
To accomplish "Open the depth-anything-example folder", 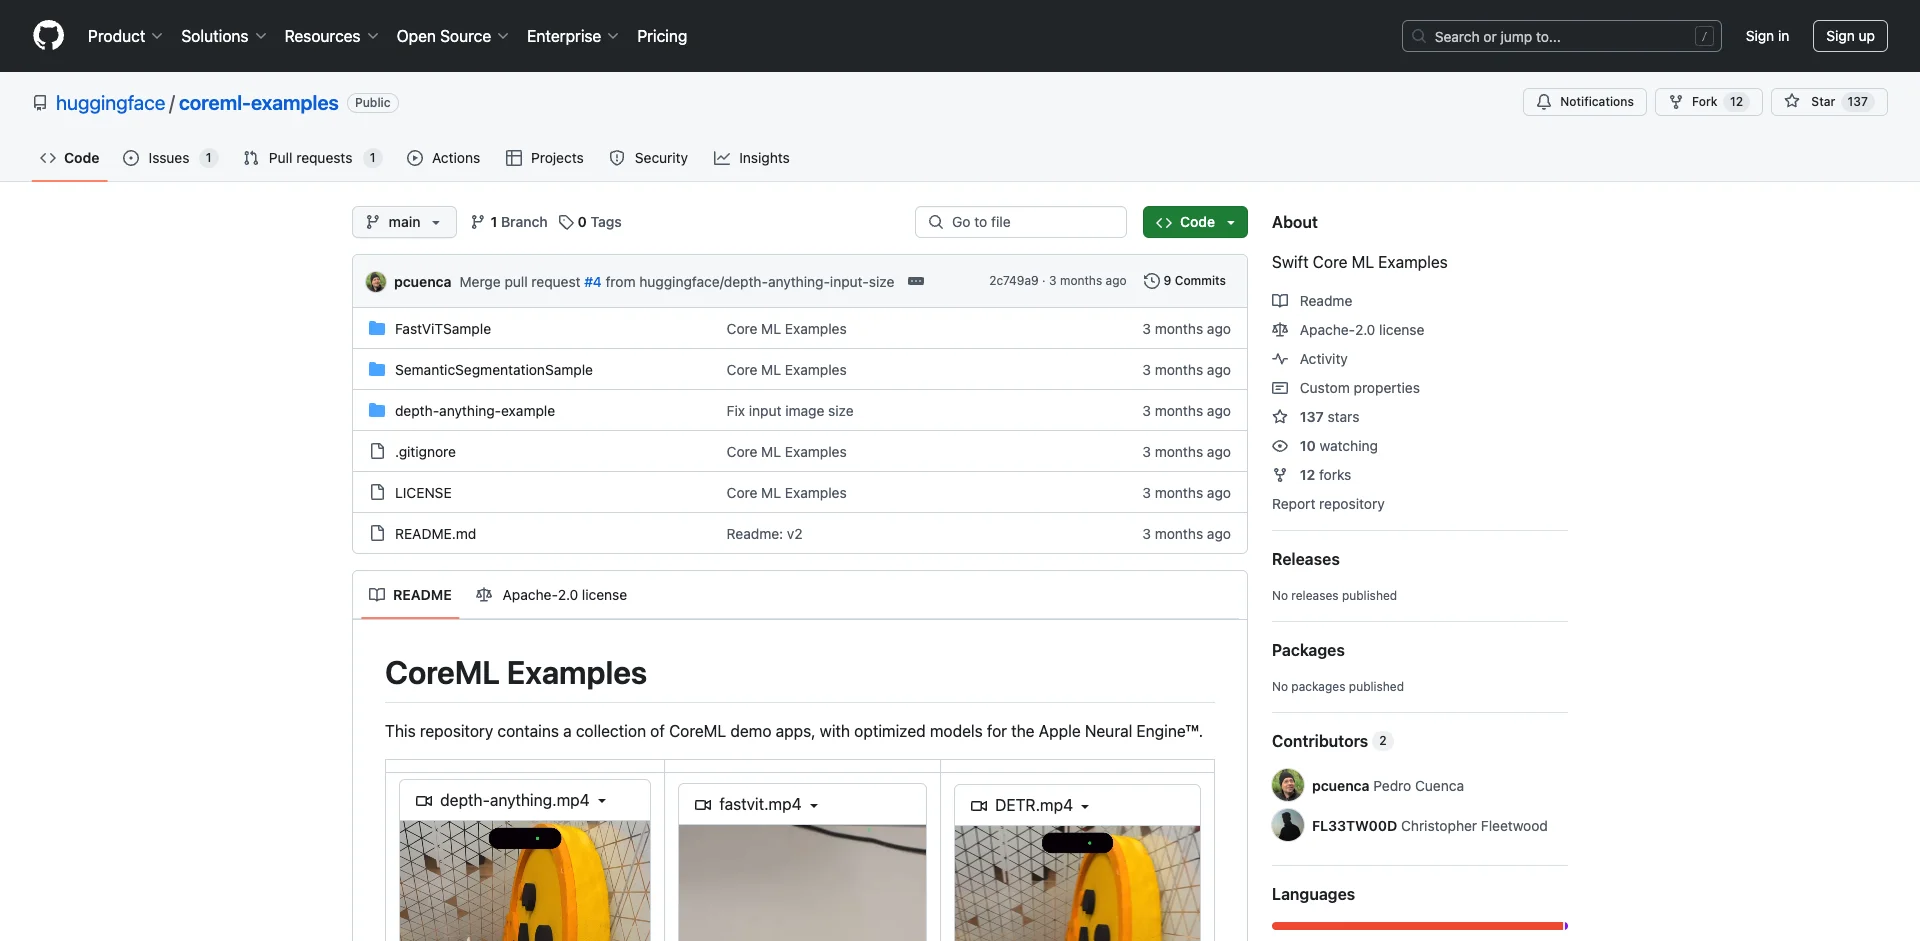I will (x=475, y=411).
